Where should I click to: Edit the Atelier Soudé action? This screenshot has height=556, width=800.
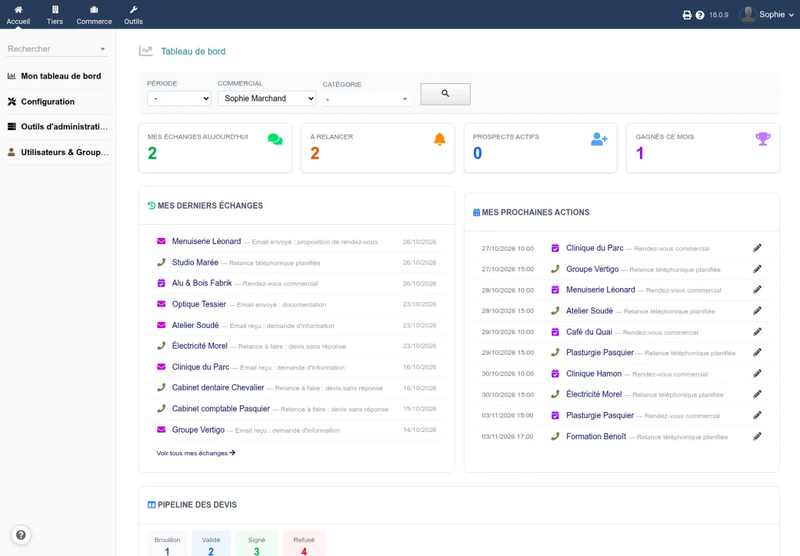757,311
